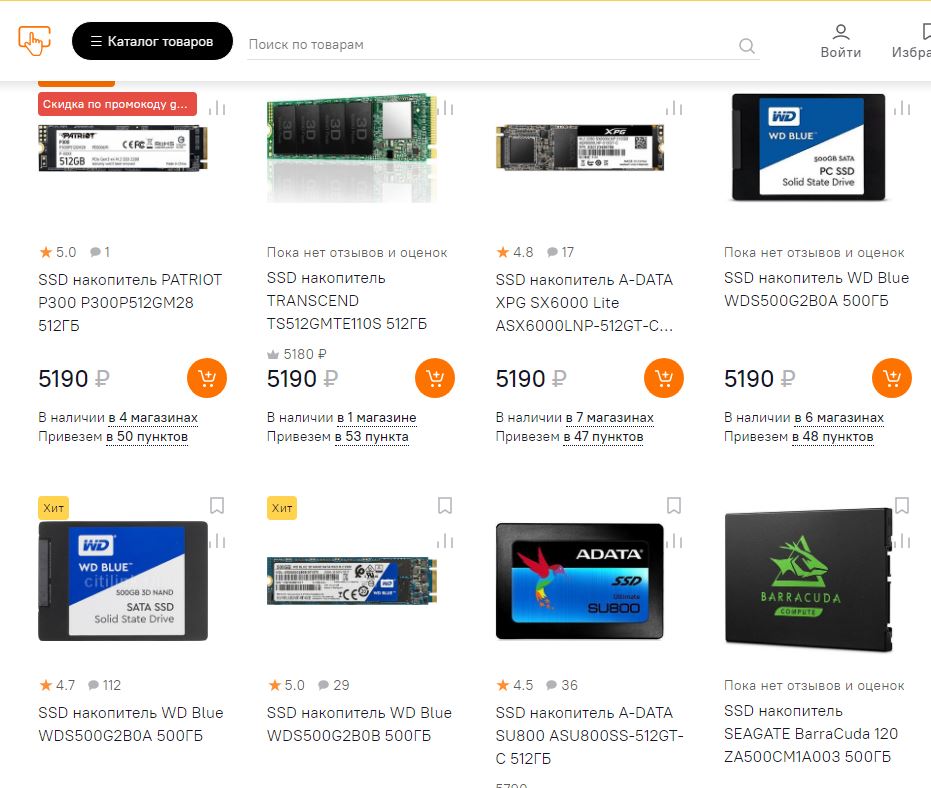Add WD Blue WDS500G2B0A 5190 to cart
The width and height of the screenshot is (931, 788).
click(x=892, y=378)
